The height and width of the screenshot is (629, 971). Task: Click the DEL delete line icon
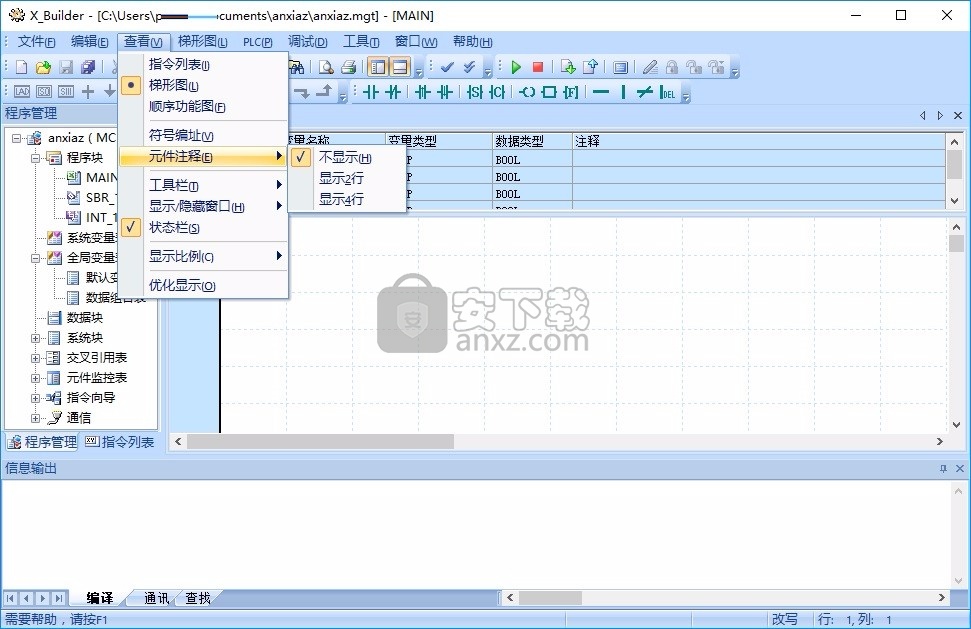coord(668,92)
